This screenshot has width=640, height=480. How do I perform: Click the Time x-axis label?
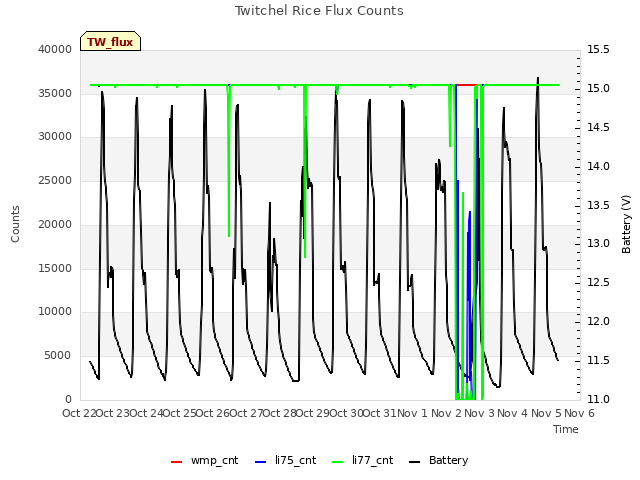(566, 429)
